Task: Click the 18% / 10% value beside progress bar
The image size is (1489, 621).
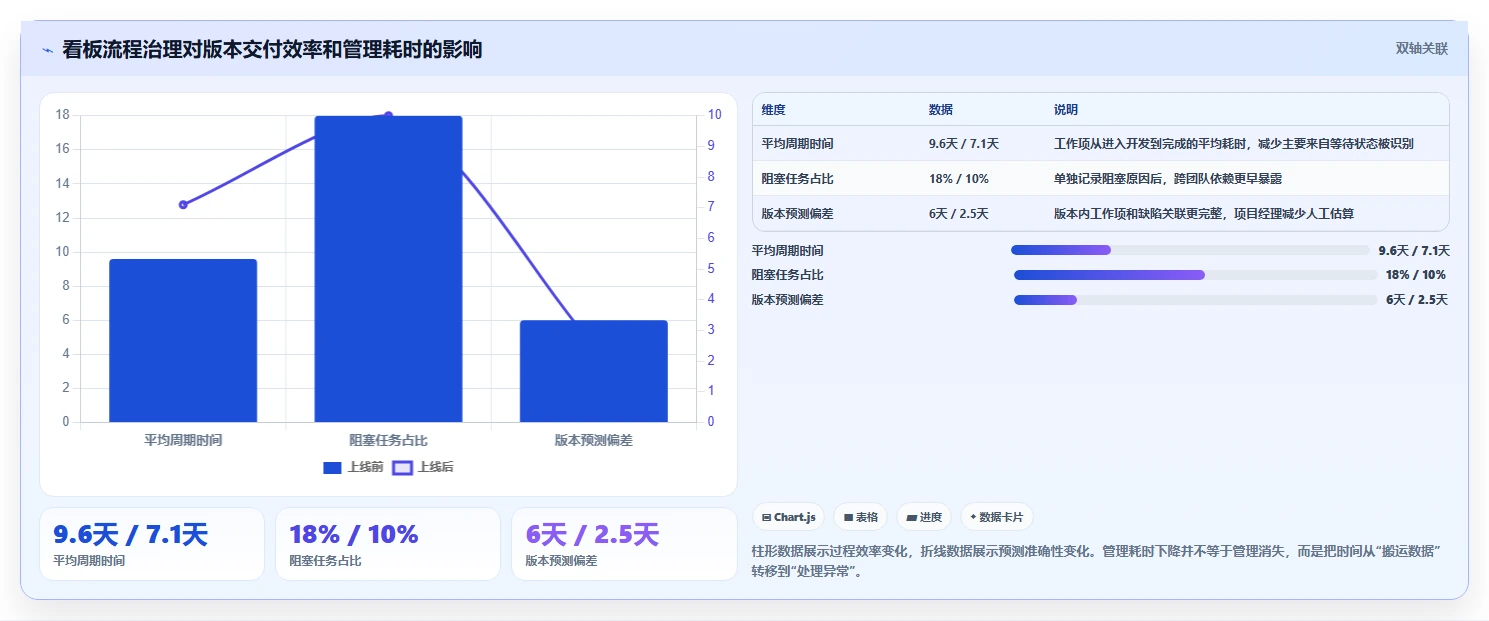Action: (x=1416, y=275)
